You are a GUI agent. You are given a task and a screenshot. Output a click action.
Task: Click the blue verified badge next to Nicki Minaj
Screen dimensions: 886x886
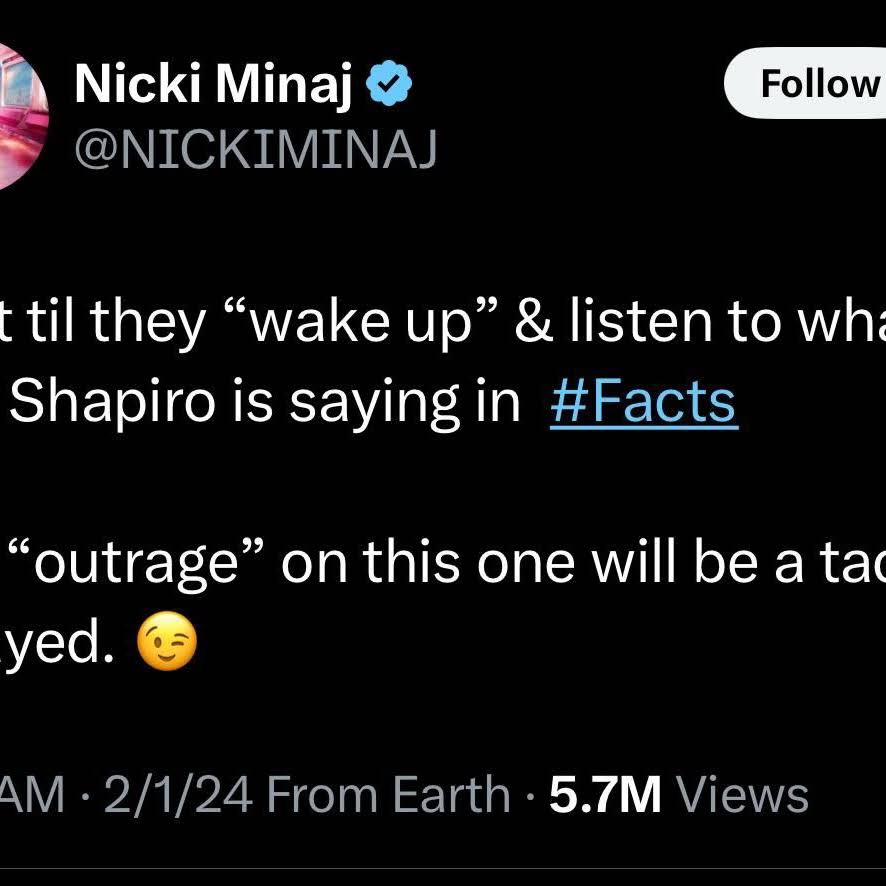point(389,83)
